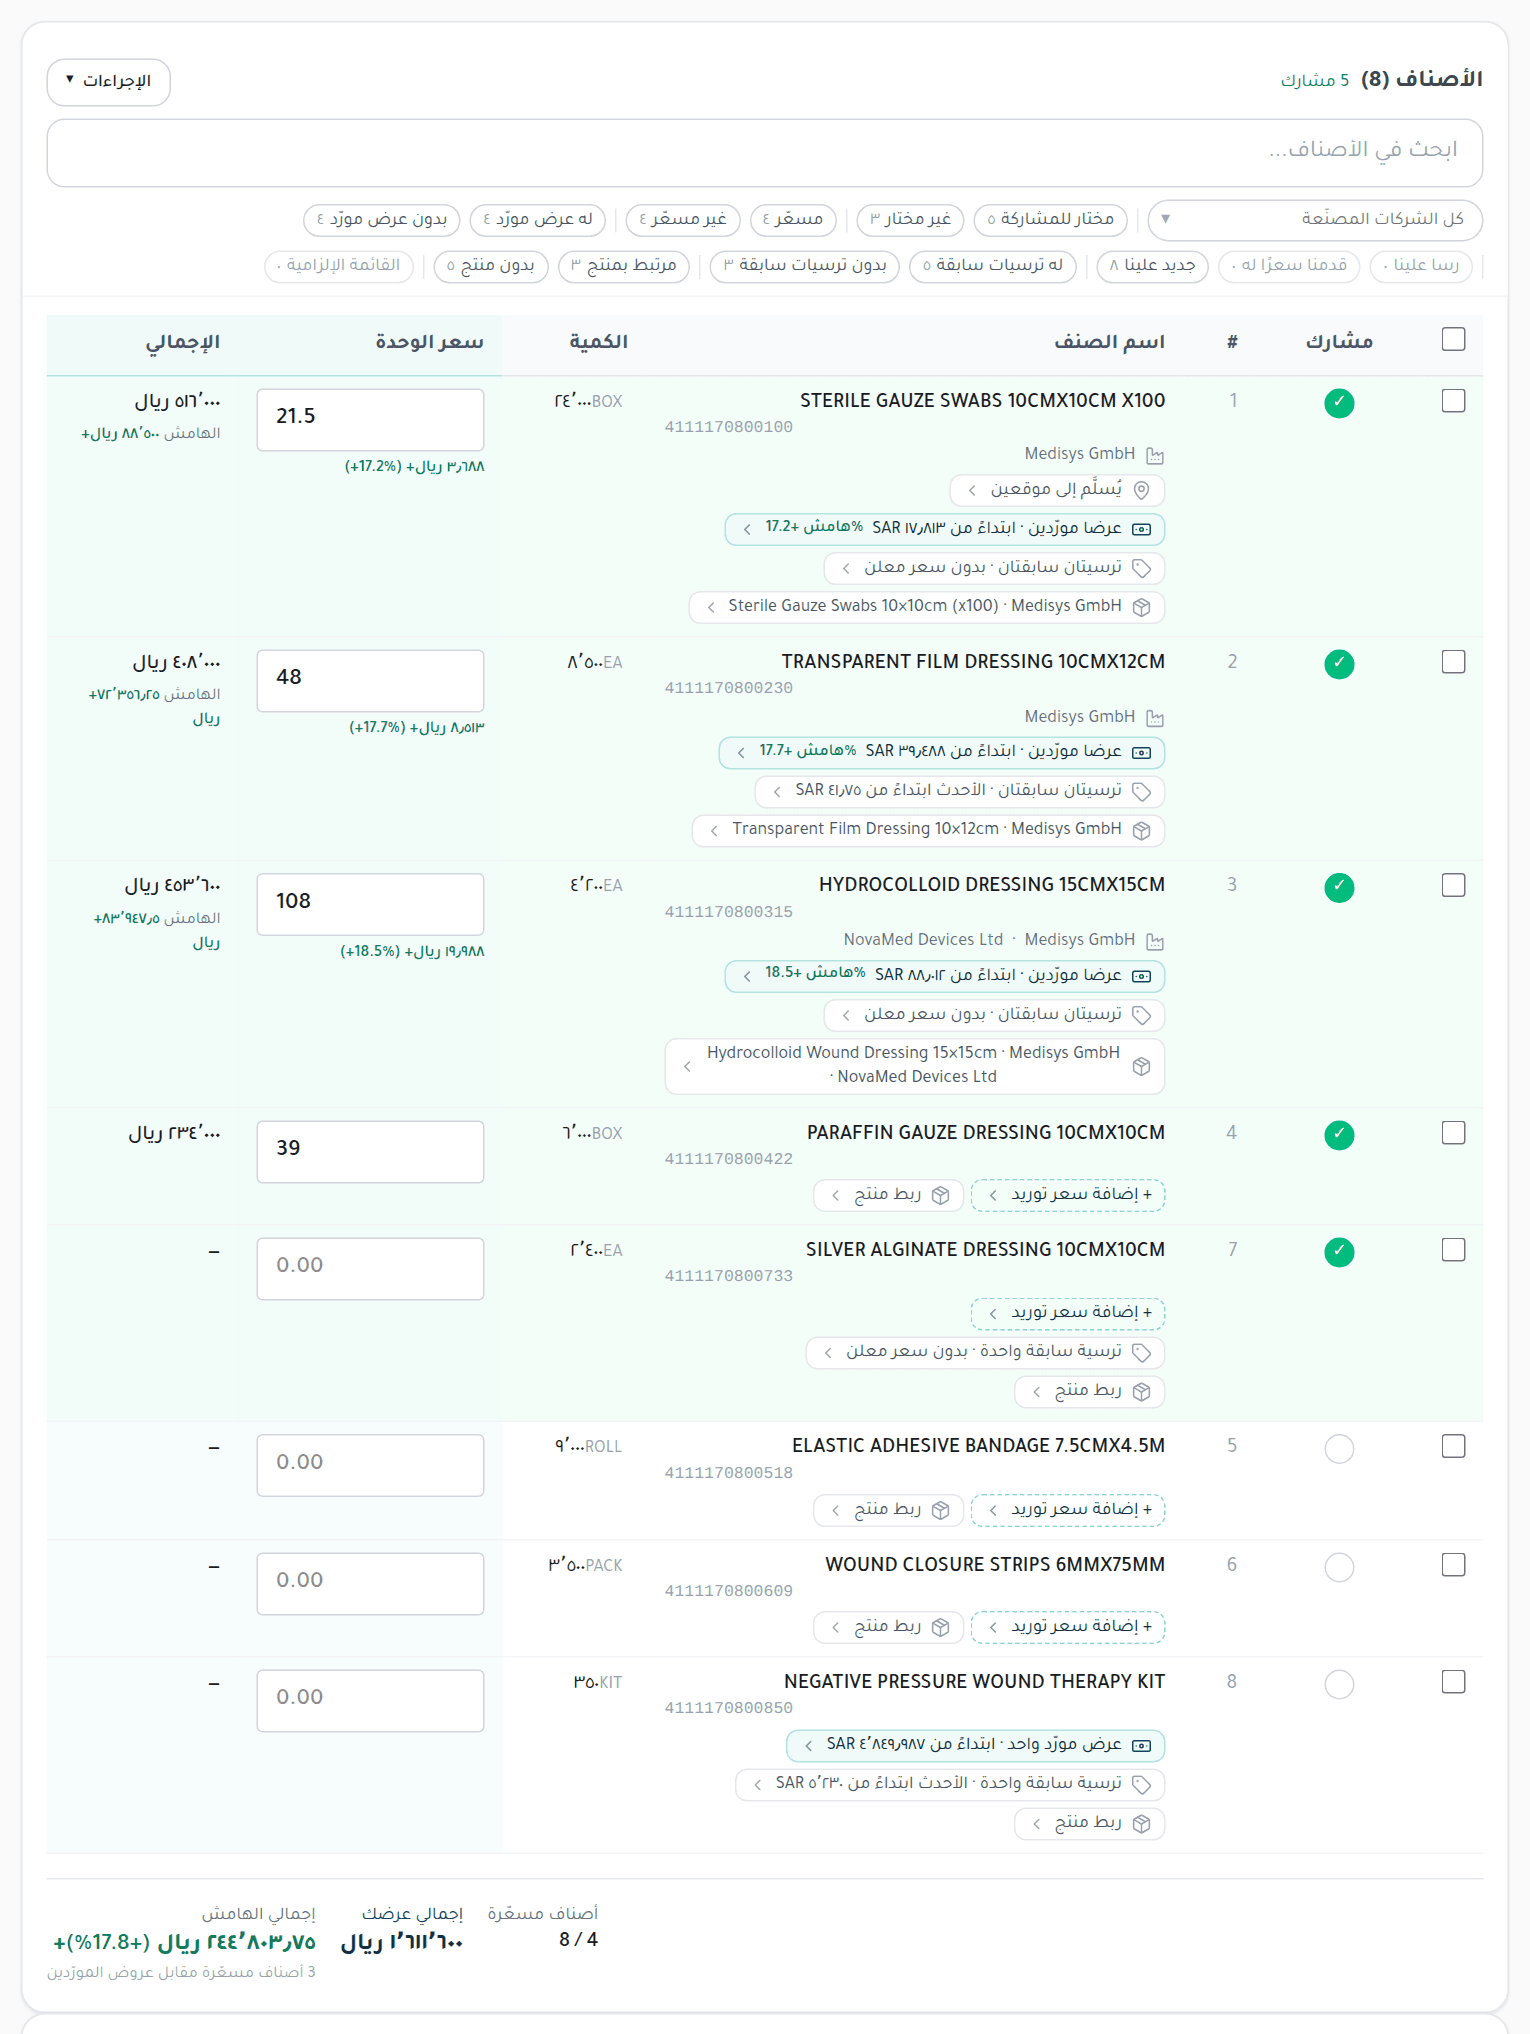Apply the مرتبط بمنتج filter chip
This screenshot has height=2034, width=1530.
624,266
